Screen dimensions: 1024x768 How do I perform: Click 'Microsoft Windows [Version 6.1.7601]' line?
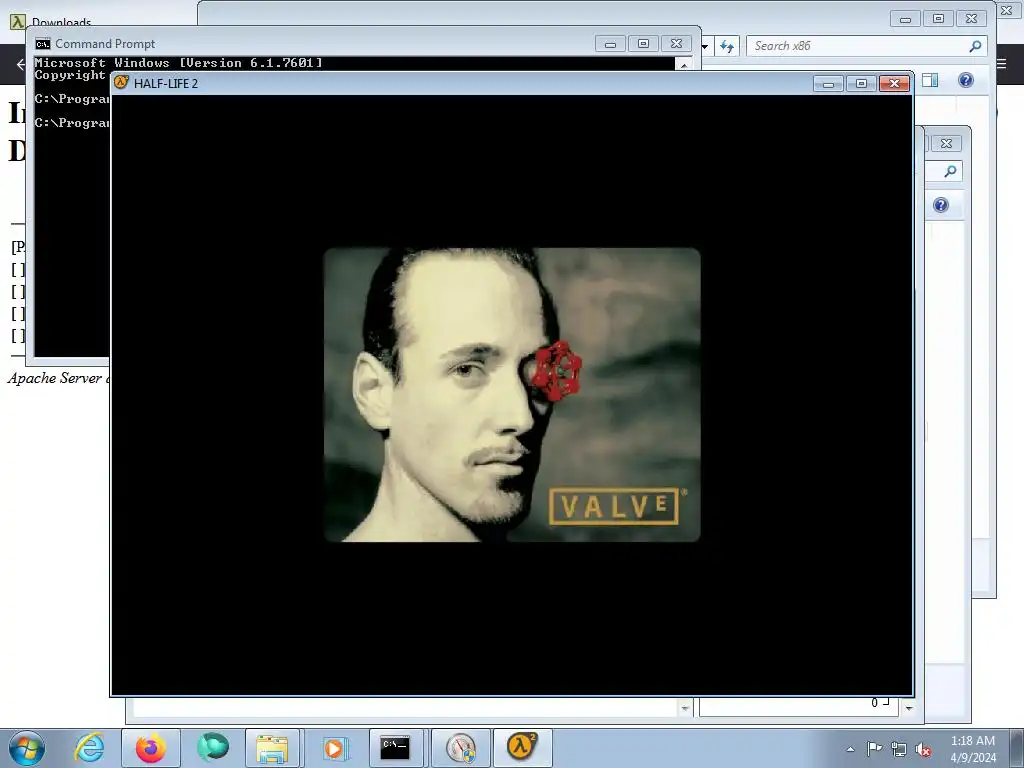pos(178,63)
